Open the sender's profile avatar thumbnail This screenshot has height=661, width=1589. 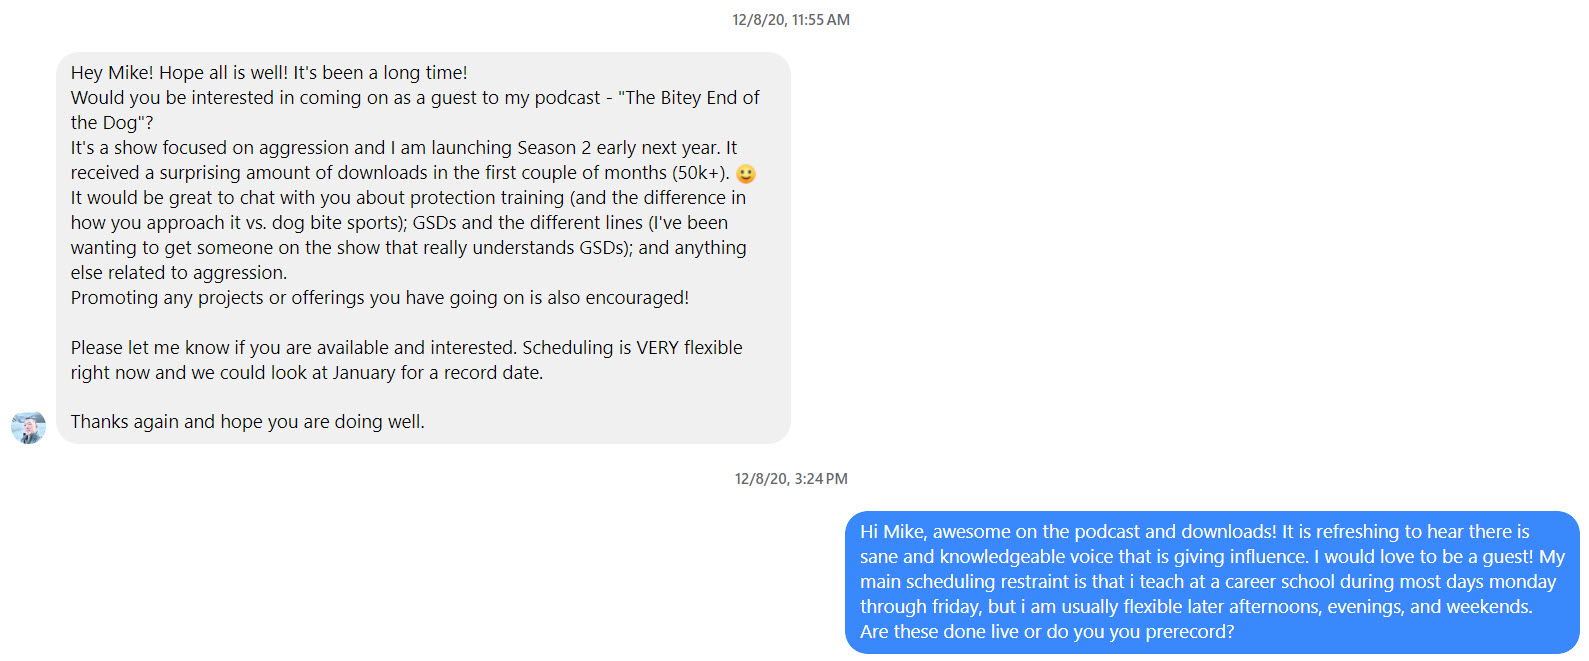[28, 427]
